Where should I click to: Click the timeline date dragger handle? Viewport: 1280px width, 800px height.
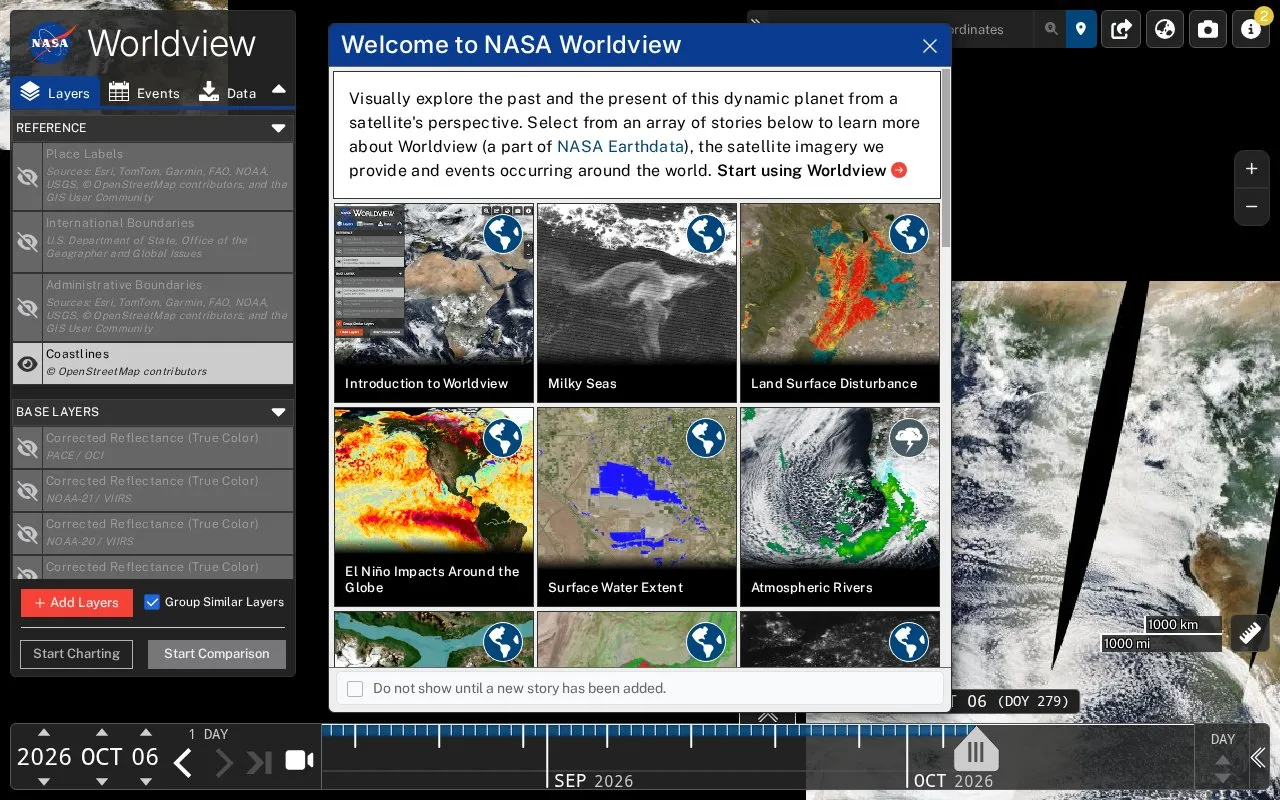976,750
